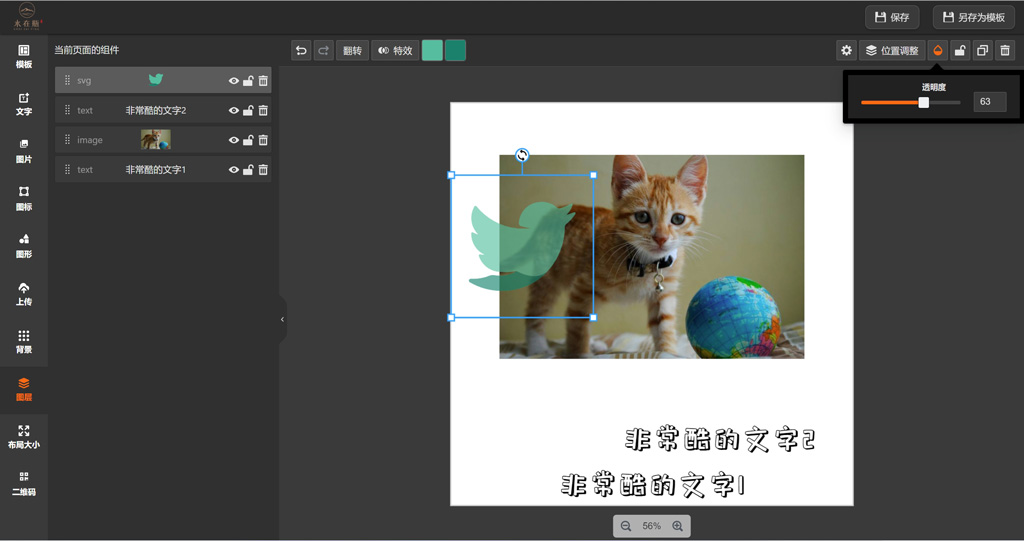Adjust the 透明度 opacity slider handle
This screenshot has width=1024, height=541.
tap(923, 103)
